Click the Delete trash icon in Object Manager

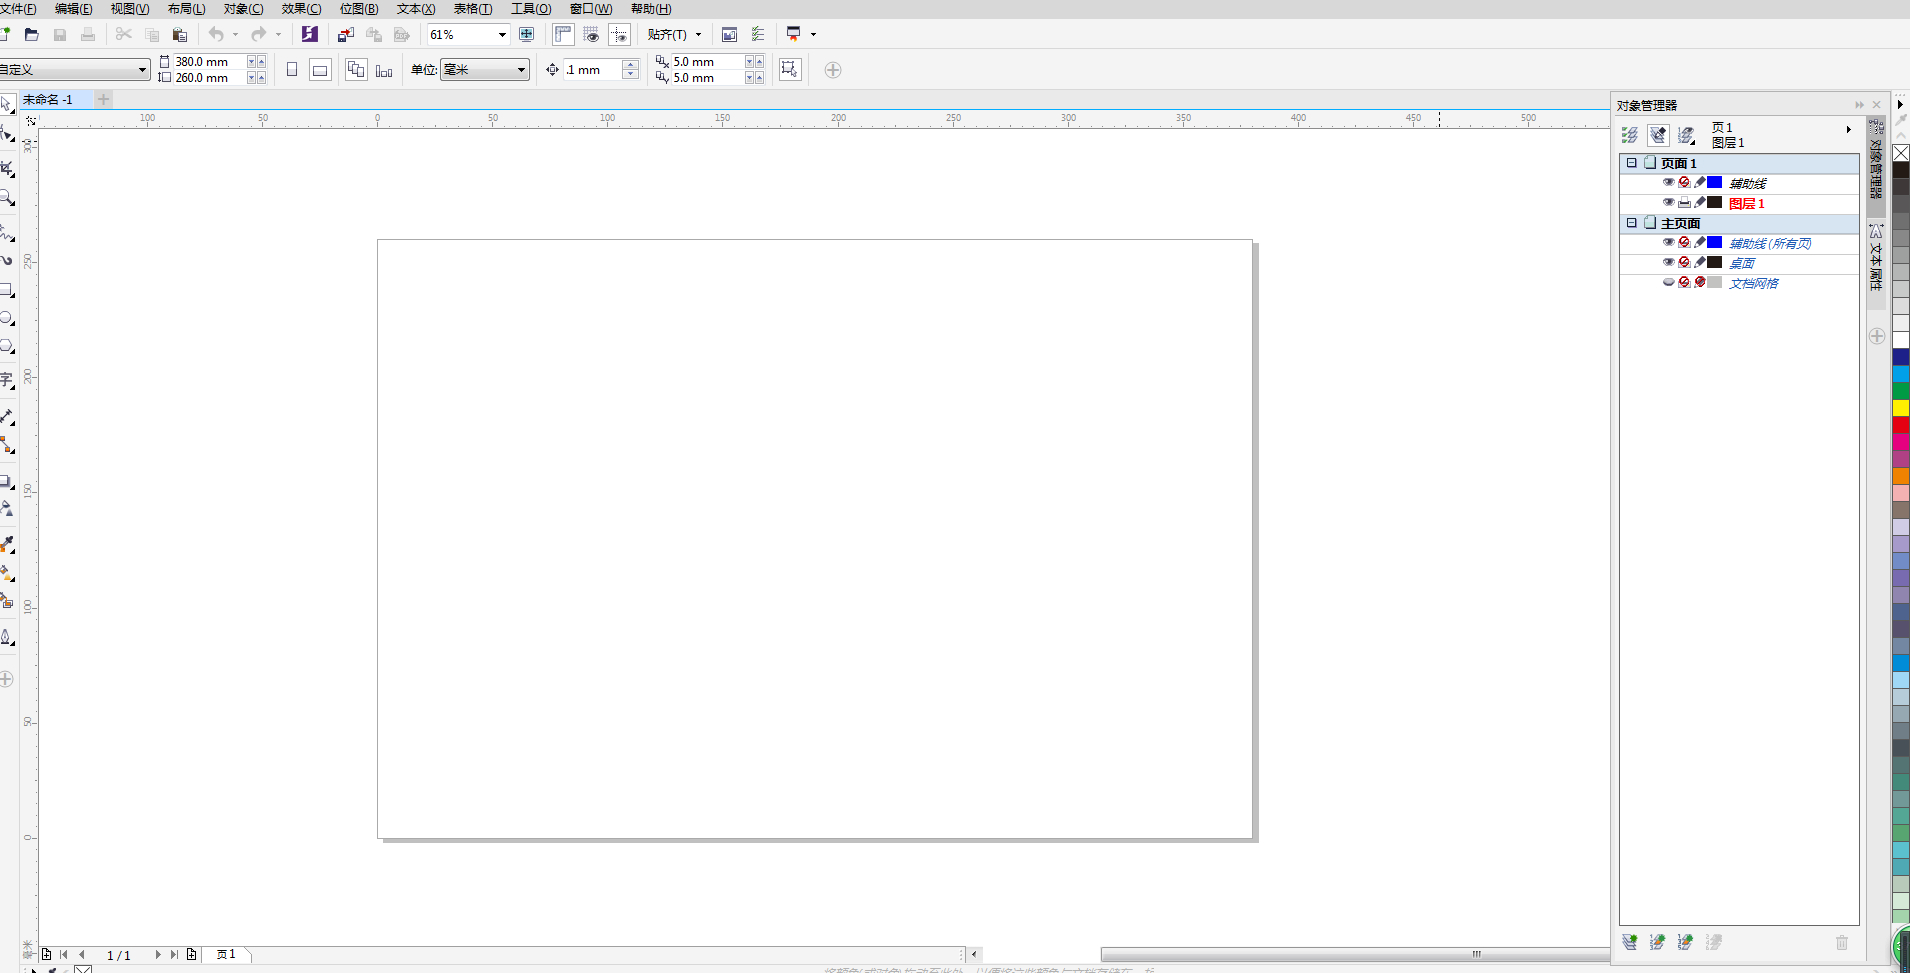coord(1842,942)
